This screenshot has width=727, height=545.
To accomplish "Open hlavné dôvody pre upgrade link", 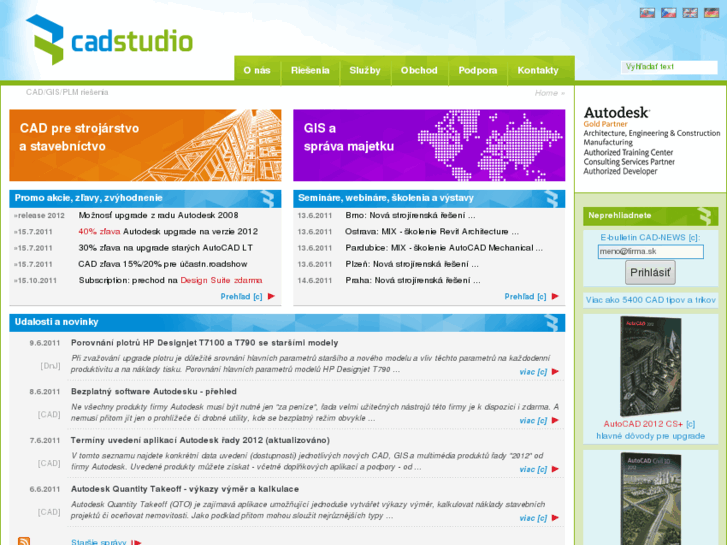I will tap(650, 436).
